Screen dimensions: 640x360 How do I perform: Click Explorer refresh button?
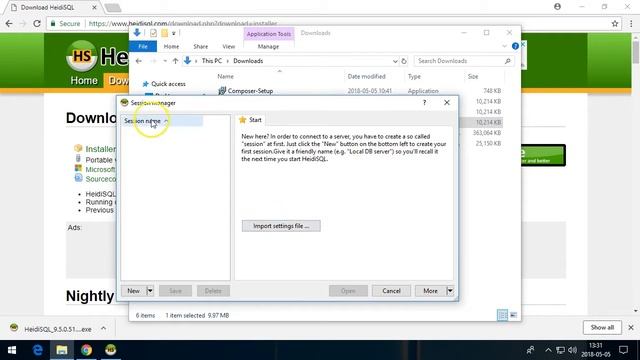tap(404, 61)
